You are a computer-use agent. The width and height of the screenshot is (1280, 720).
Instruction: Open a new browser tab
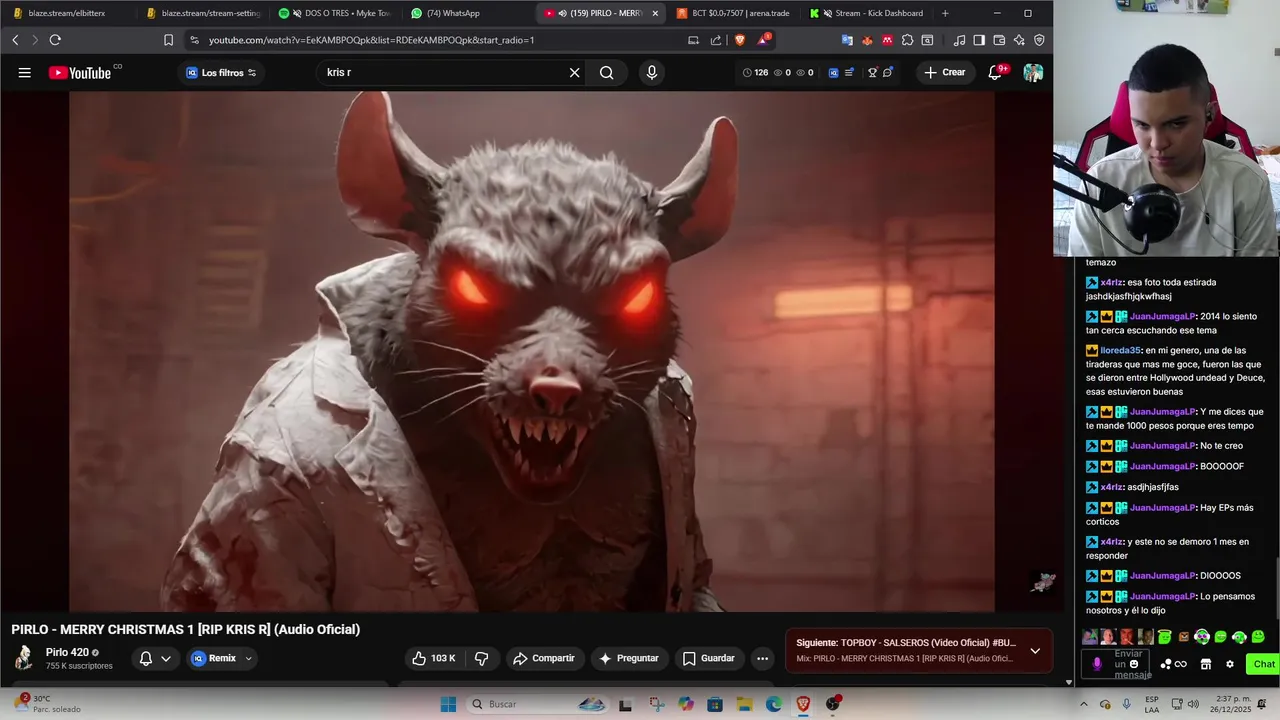945,13
